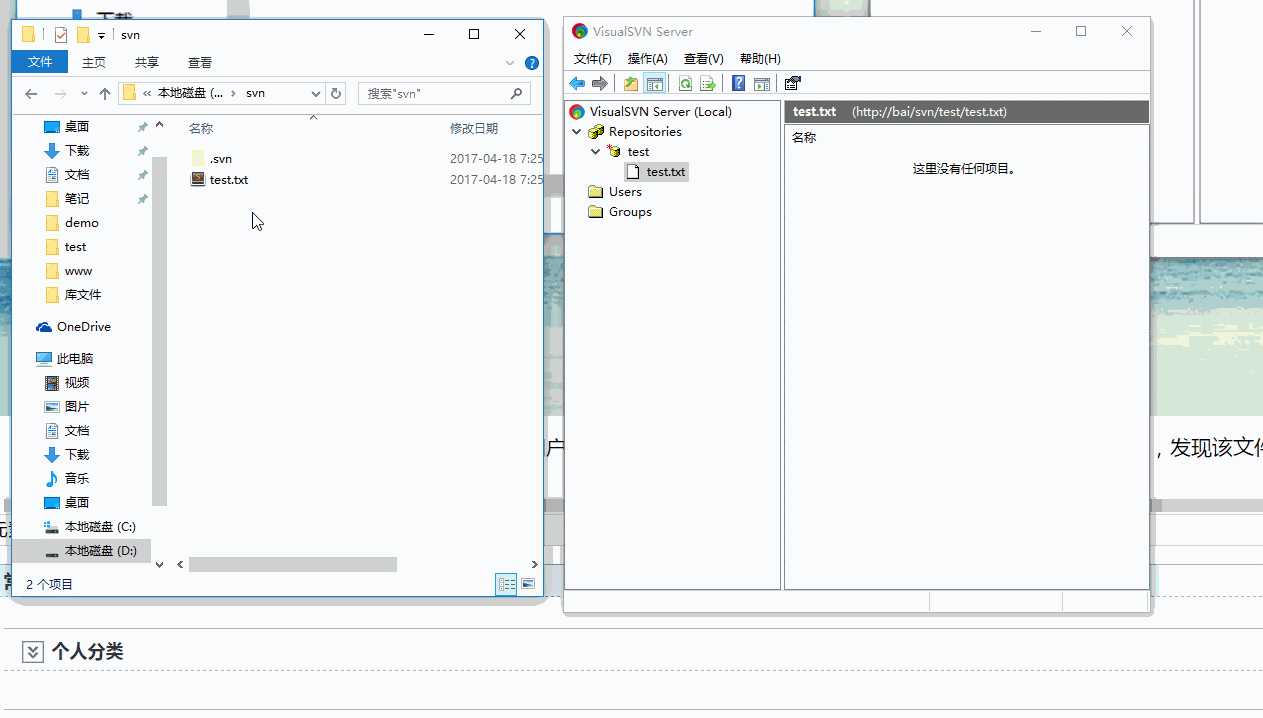The height and width of the screenshot is (718, 1263).
Task: Click Explorer horizontal scrollbar thumb
Action: (x=293, y=565)
